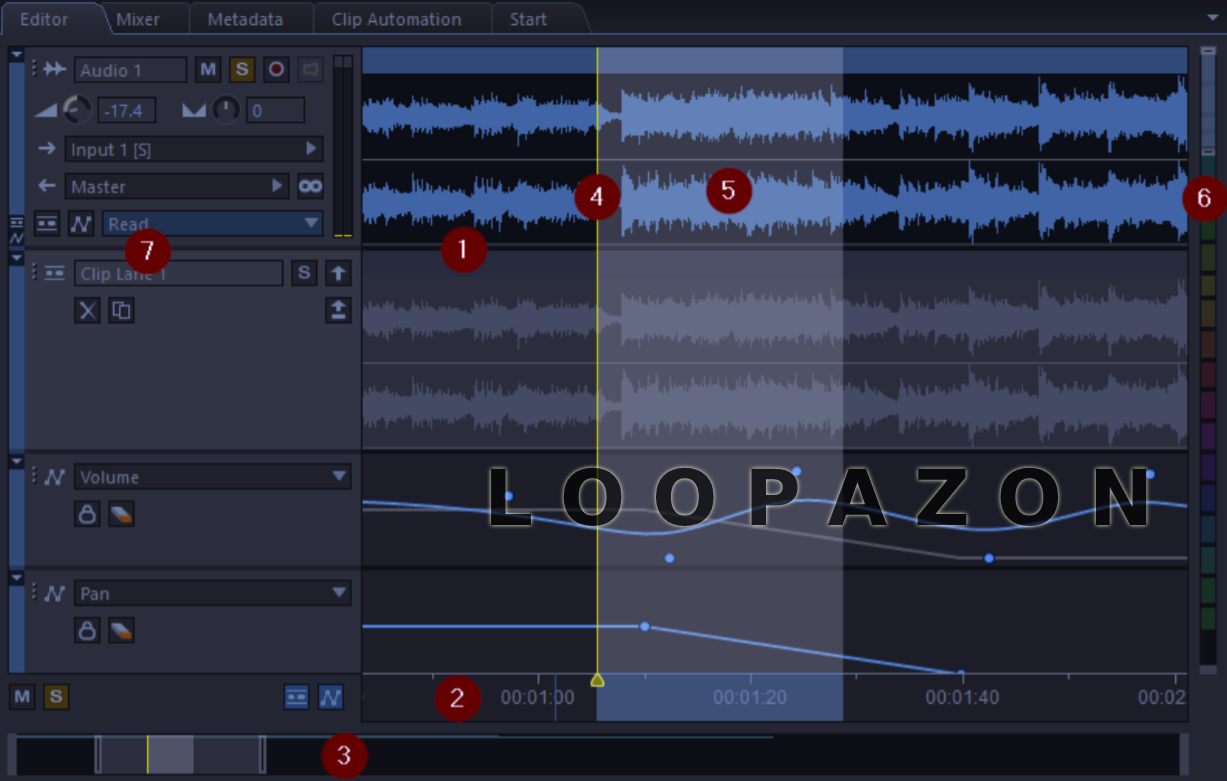Lock the Pan automation lane
Screen dimensions: 1227x781
click(88, 630)
